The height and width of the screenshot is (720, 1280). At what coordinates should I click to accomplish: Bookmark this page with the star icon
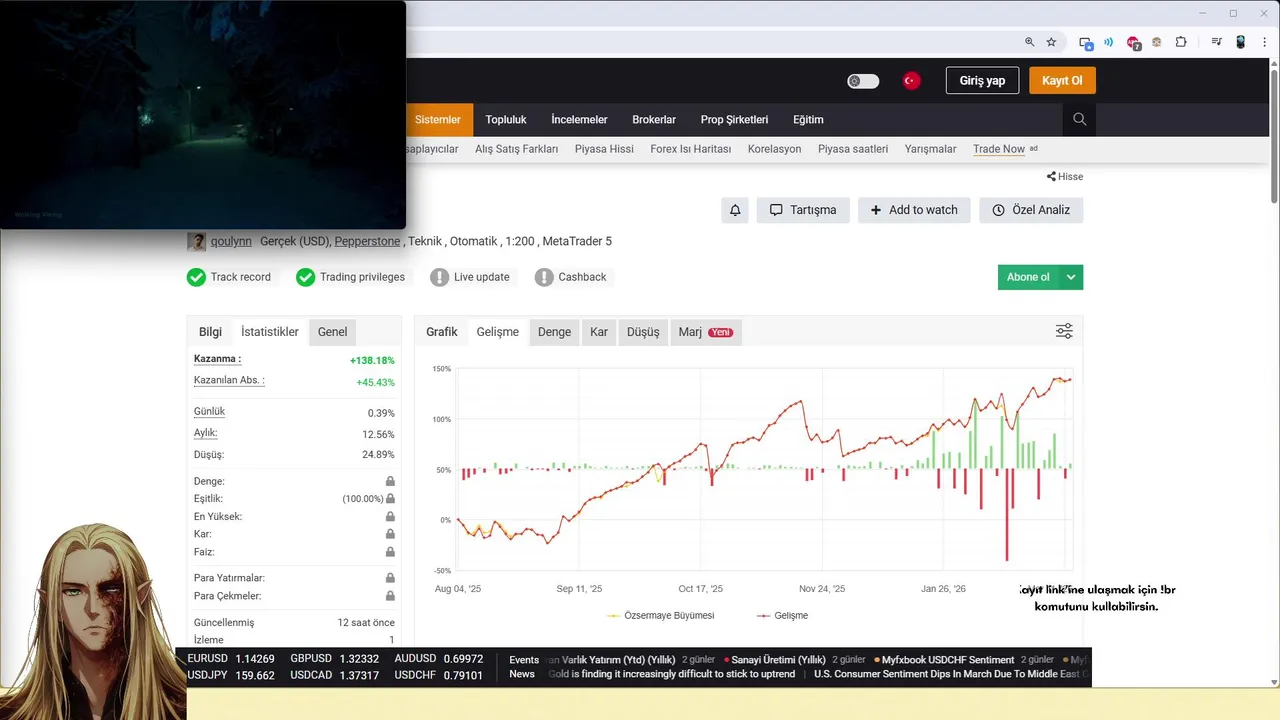coord(1051,42)
